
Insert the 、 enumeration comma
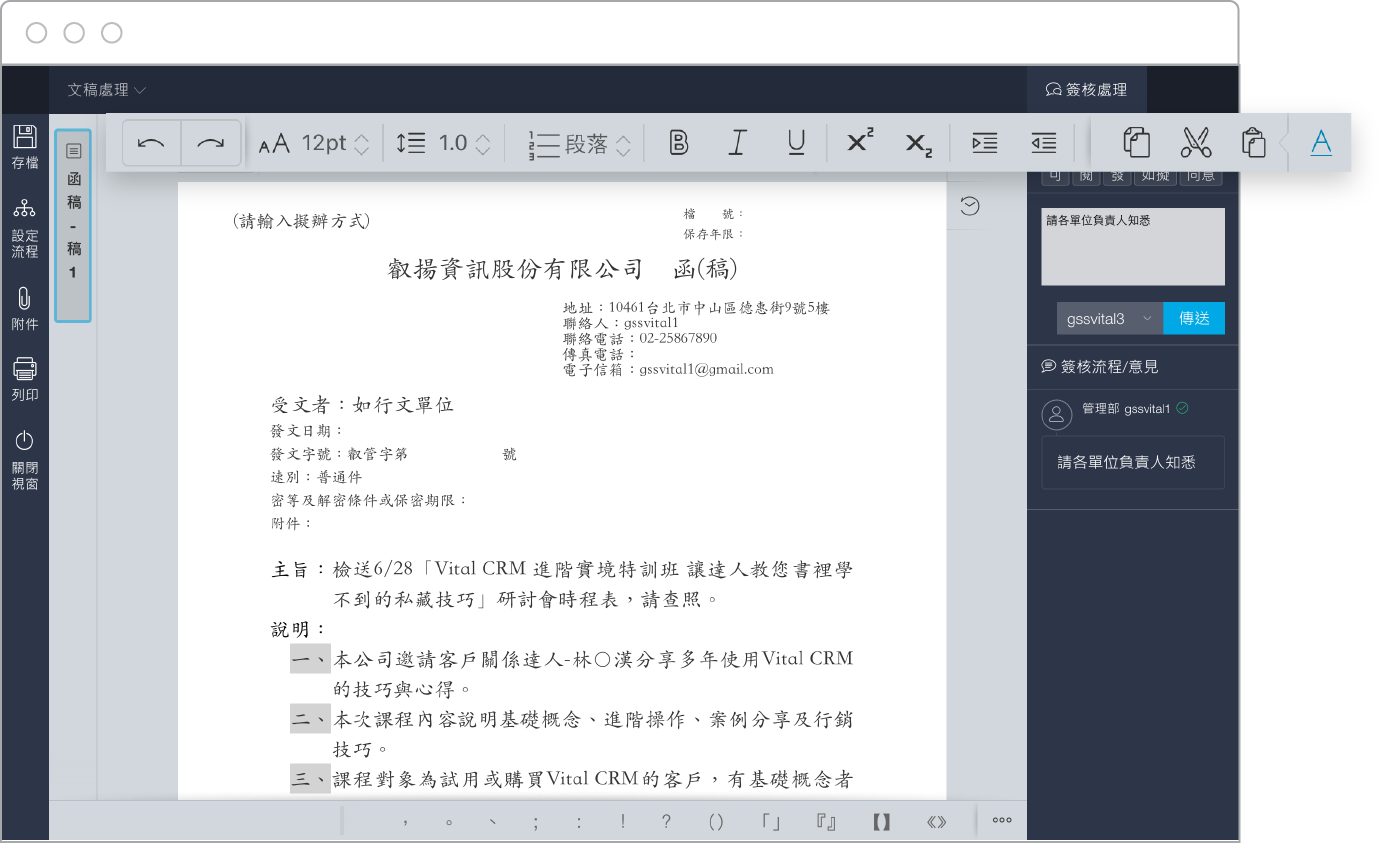click(492, 822)
